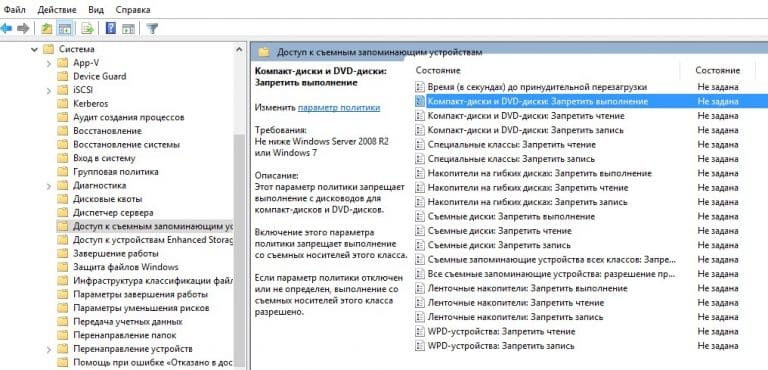Click the Export list toolbar icon
The width and height of the screenshot is (768, 370).
click(88, 29)
